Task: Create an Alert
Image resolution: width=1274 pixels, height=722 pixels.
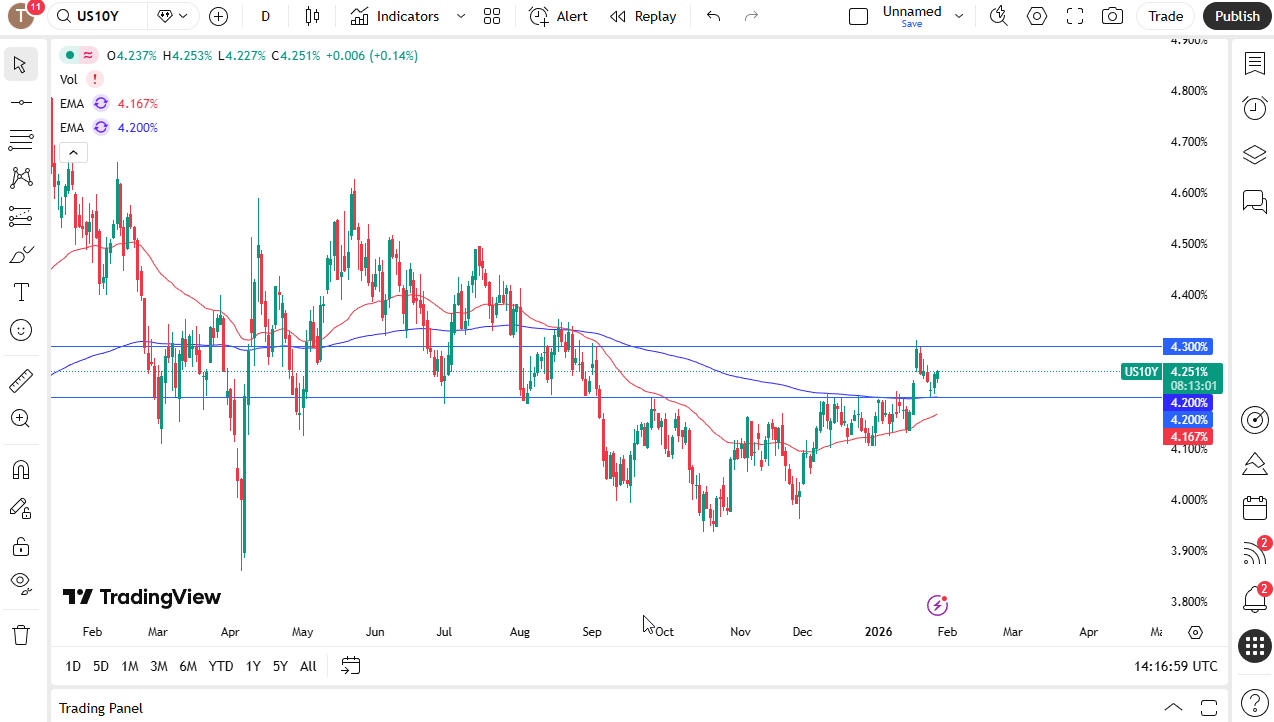Action: [558, 16]
